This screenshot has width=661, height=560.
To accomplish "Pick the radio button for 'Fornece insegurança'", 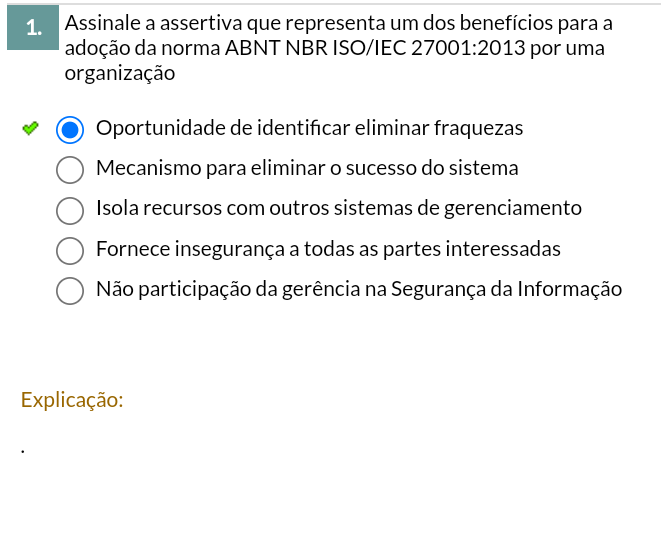I will click(70, 250).
